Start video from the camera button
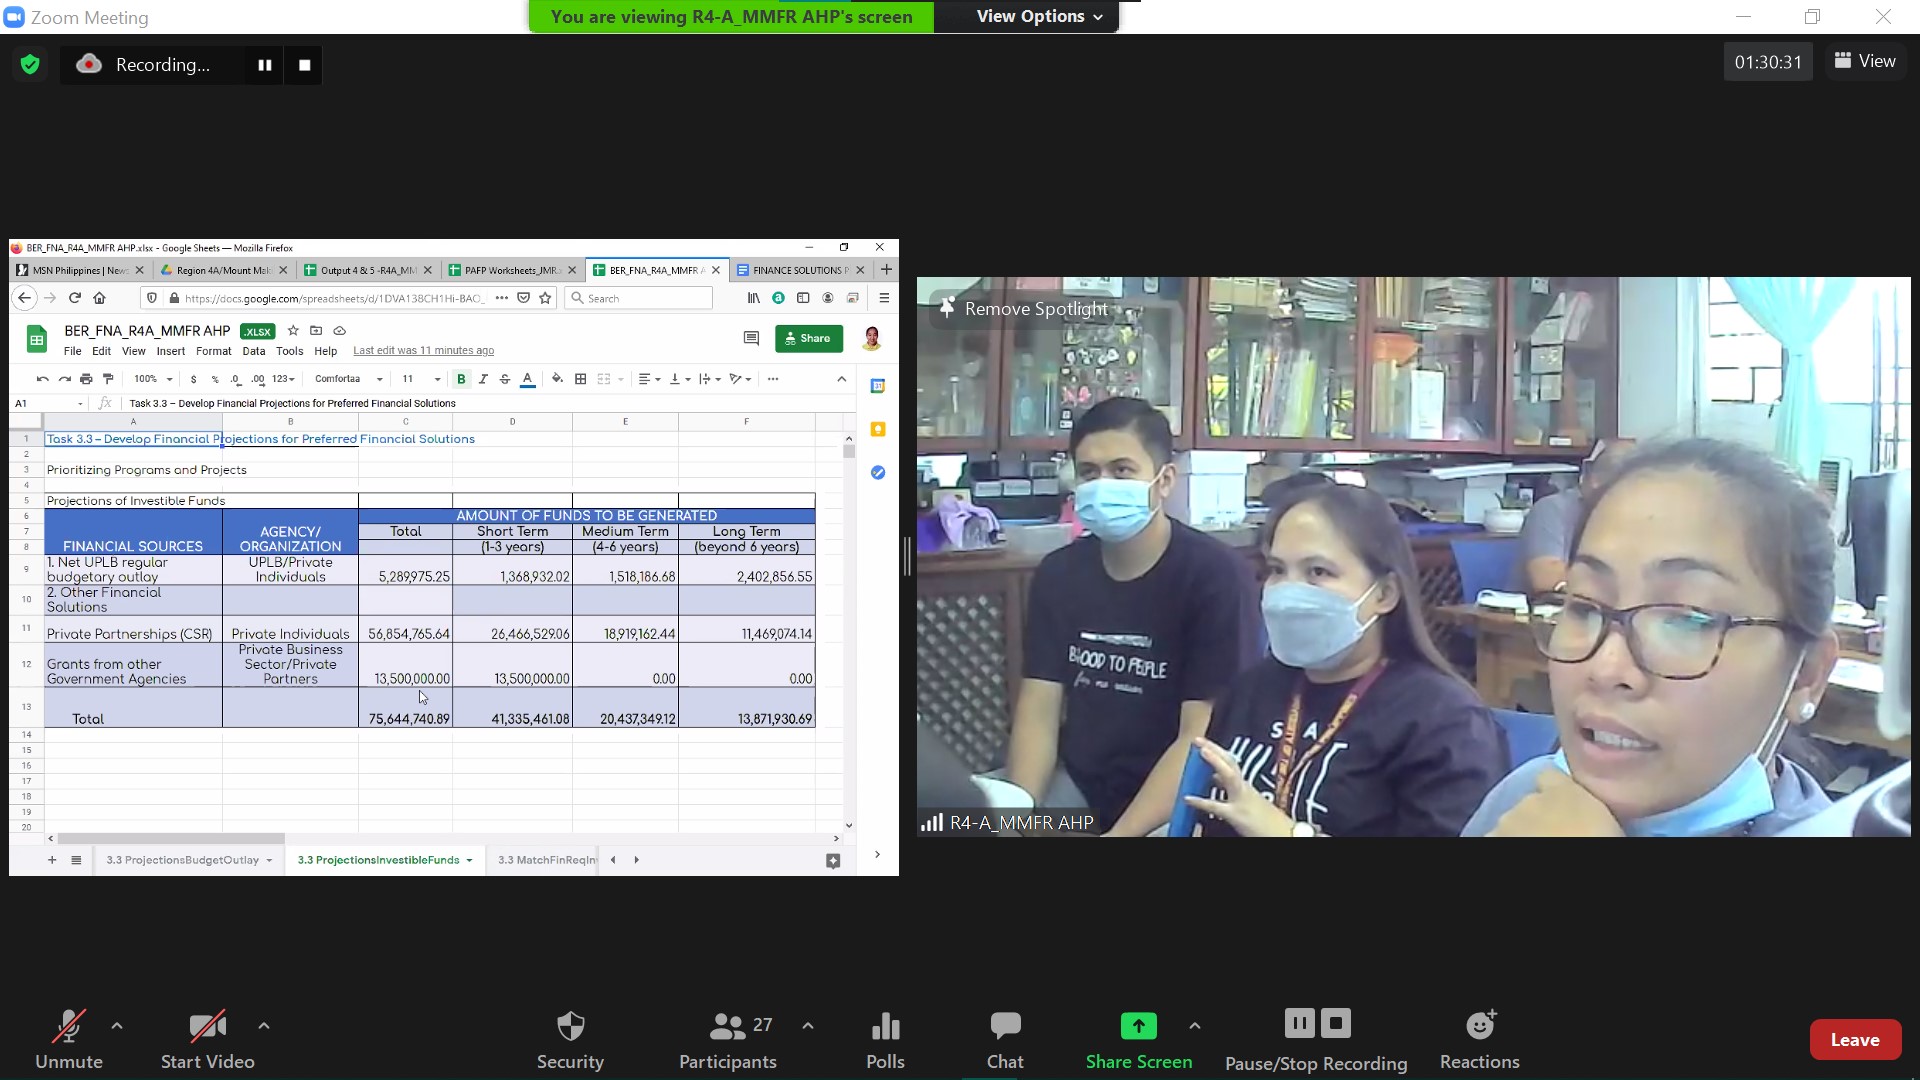Screen dimensions: 1920x1080 click(208, 1040)
